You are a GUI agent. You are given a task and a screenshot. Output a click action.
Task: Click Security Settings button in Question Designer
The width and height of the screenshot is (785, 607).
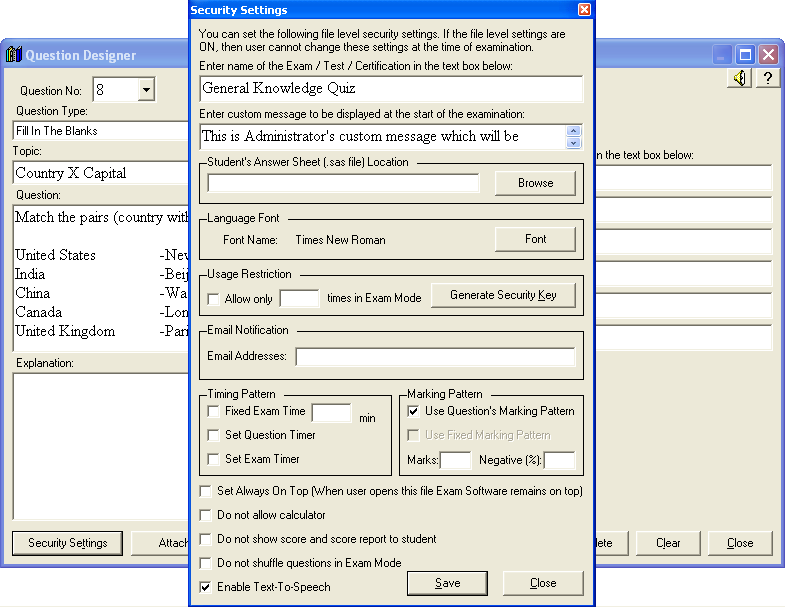68,543
